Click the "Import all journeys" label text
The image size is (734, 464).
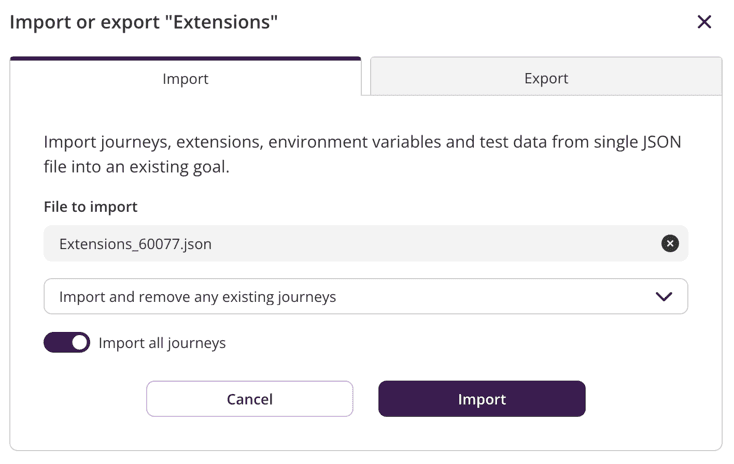click(162, 343)
